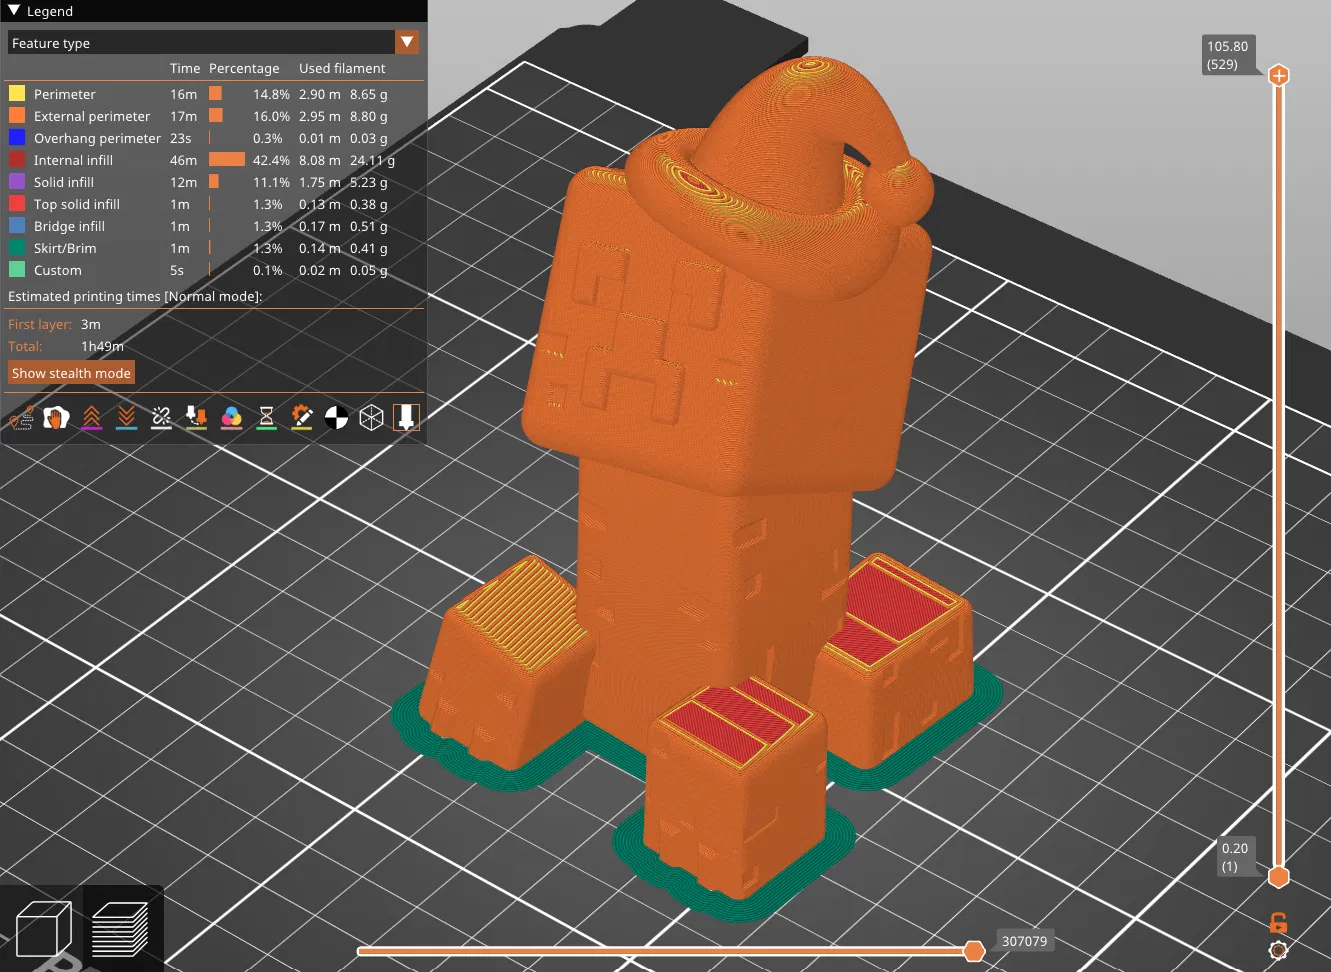Toggle Seams broken-chain icon
Viewport: 1331px width, 972px height.
tap(162, 417)
